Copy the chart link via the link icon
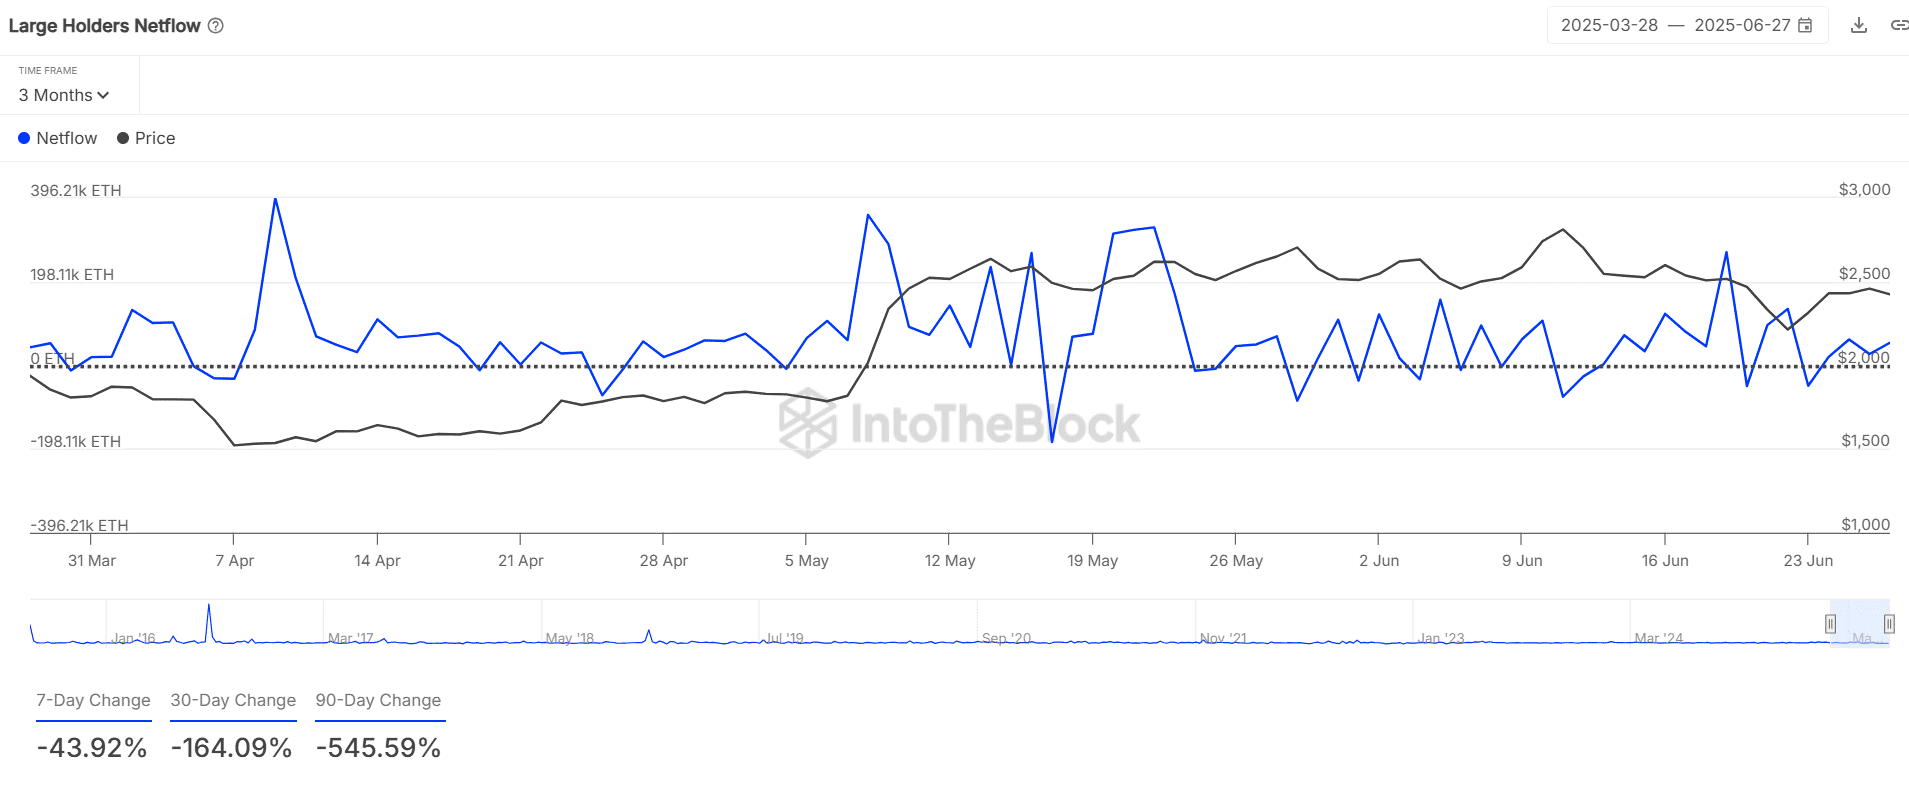The height and width of the screenshot is (793, 1909). (x=1898, y=26)
